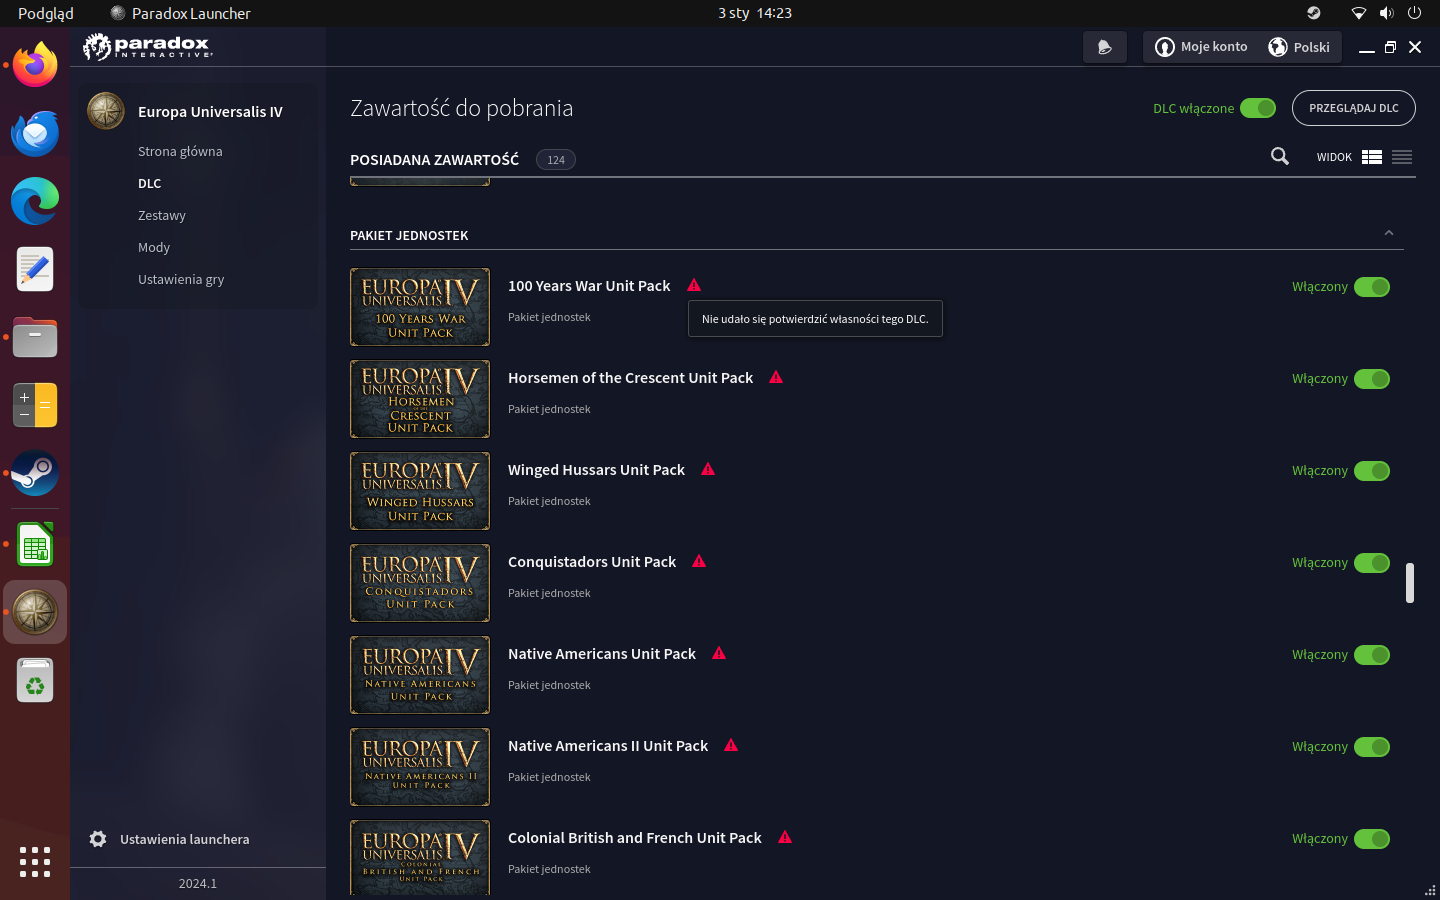Open the notifications feed icon in header
The image size is (1440, 900).
[1105, 47]
